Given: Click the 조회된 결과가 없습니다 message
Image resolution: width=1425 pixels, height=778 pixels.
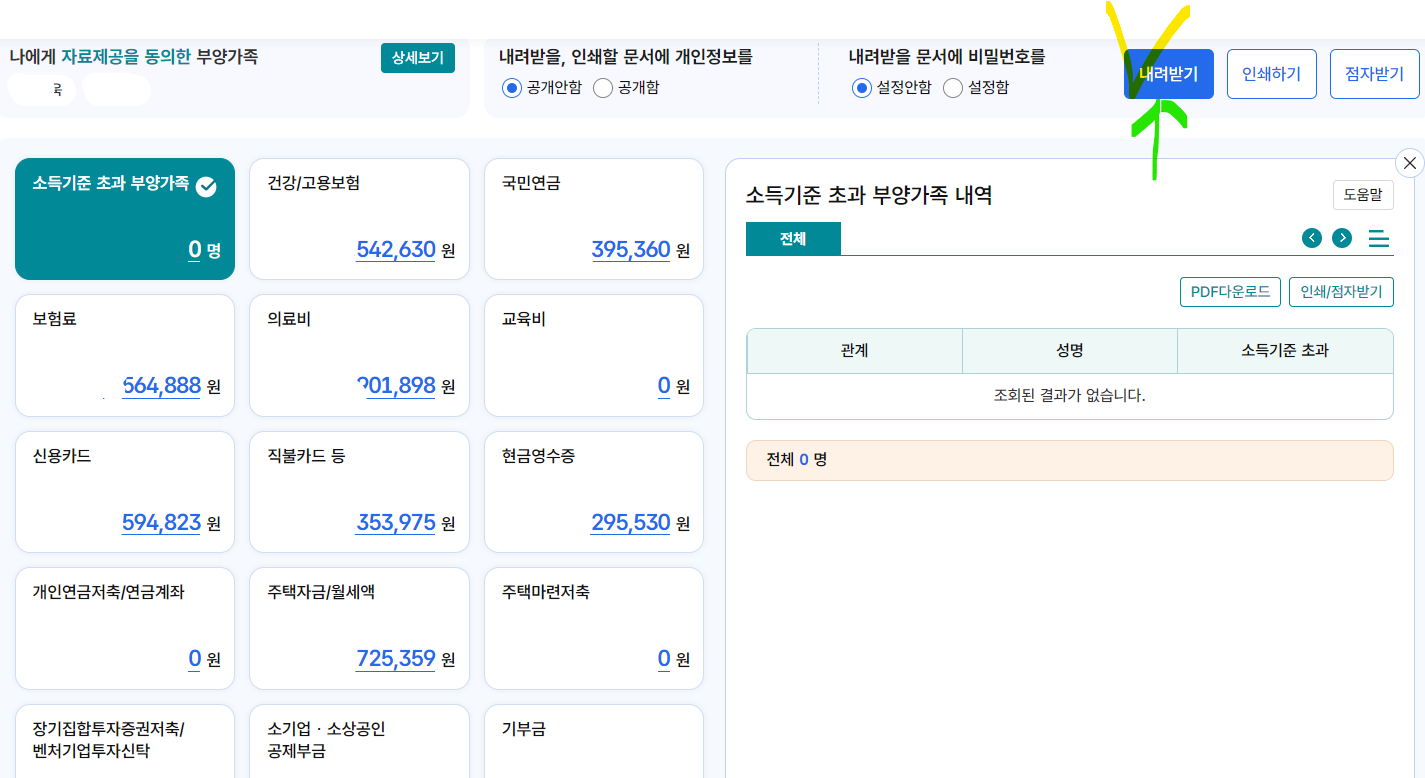Looking at the screenshot, I should point(1070,395).
